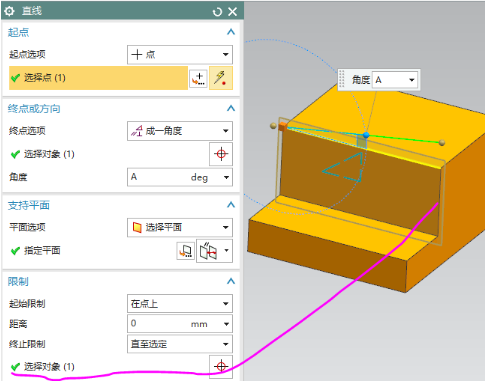Image resolution: width=485 pixels, height=381 pixels.
Task: Click the reset dialog arrow icon
Action: point(217,12)
